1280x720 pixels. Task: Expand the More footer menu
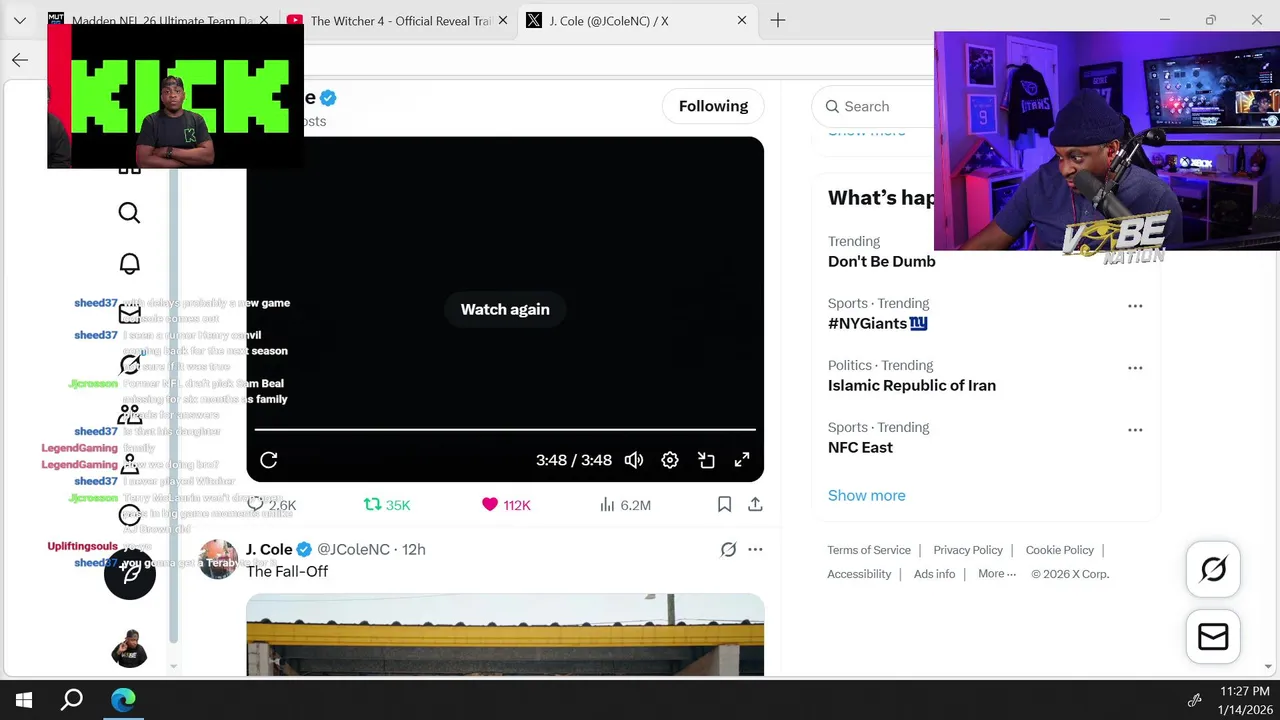click(x=997, y=574)
